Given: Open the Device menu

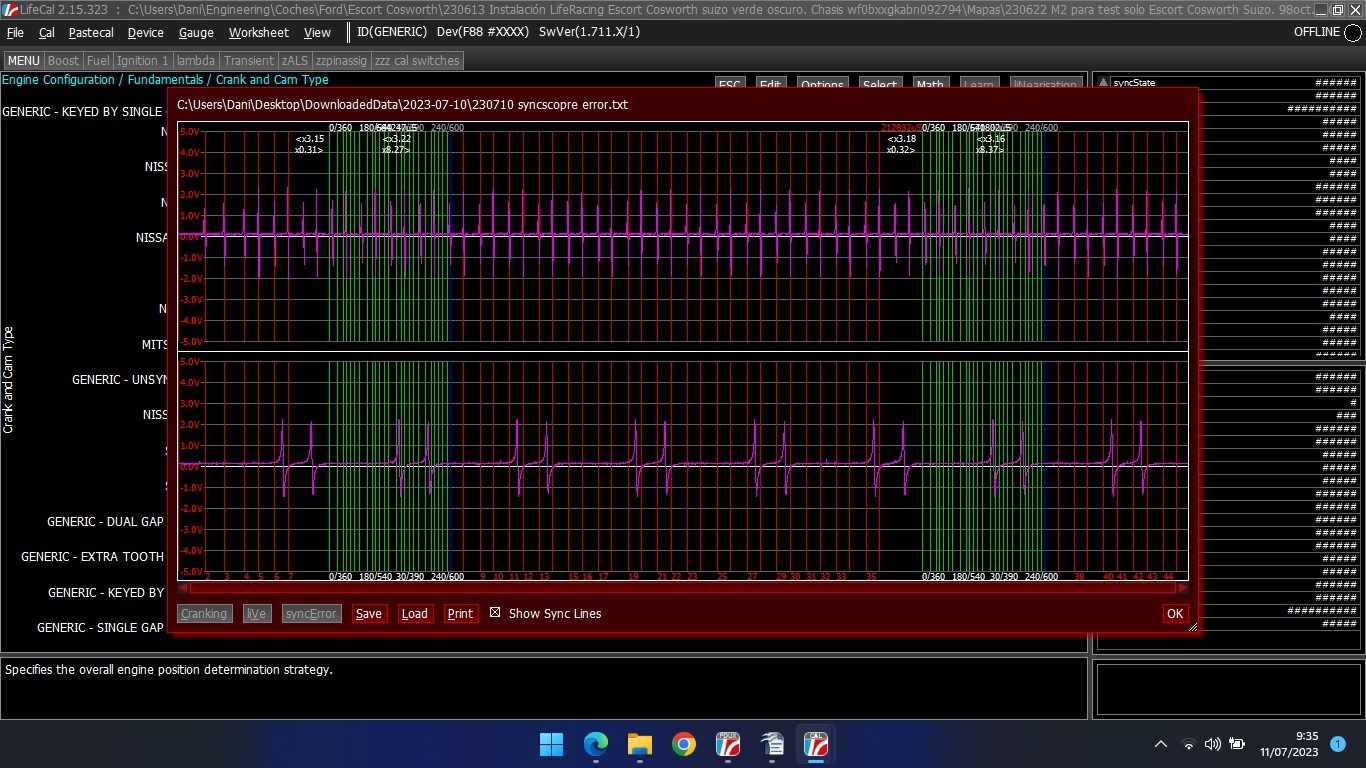Looking at the screenshot, I should point(146,32).
